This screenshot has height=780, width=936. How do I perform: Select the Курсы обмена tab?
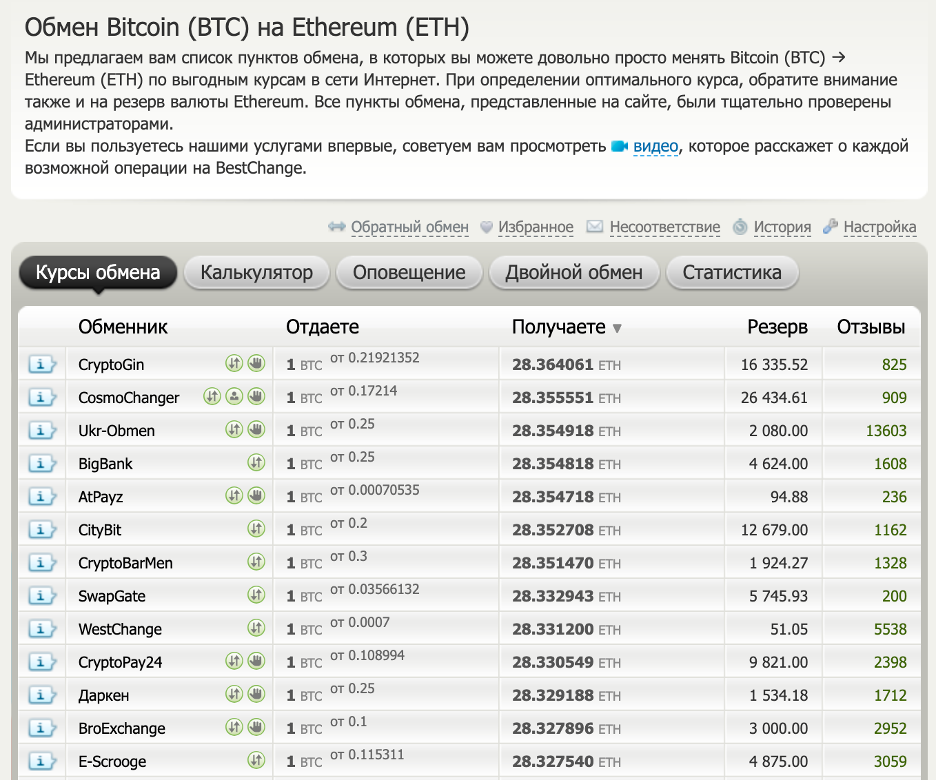98,273
